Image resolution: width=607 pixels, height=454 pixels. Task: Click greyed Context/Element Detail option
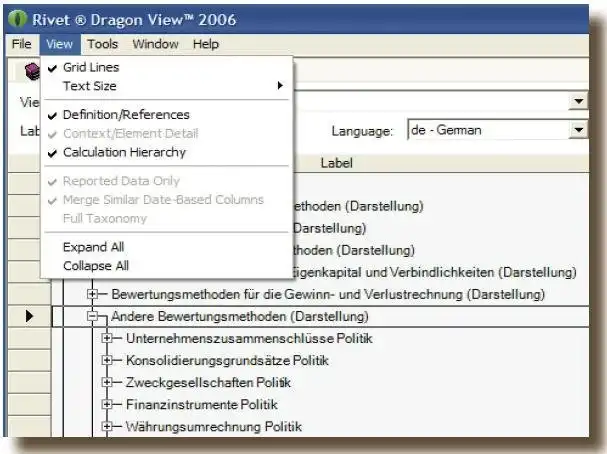pos(166,134)
